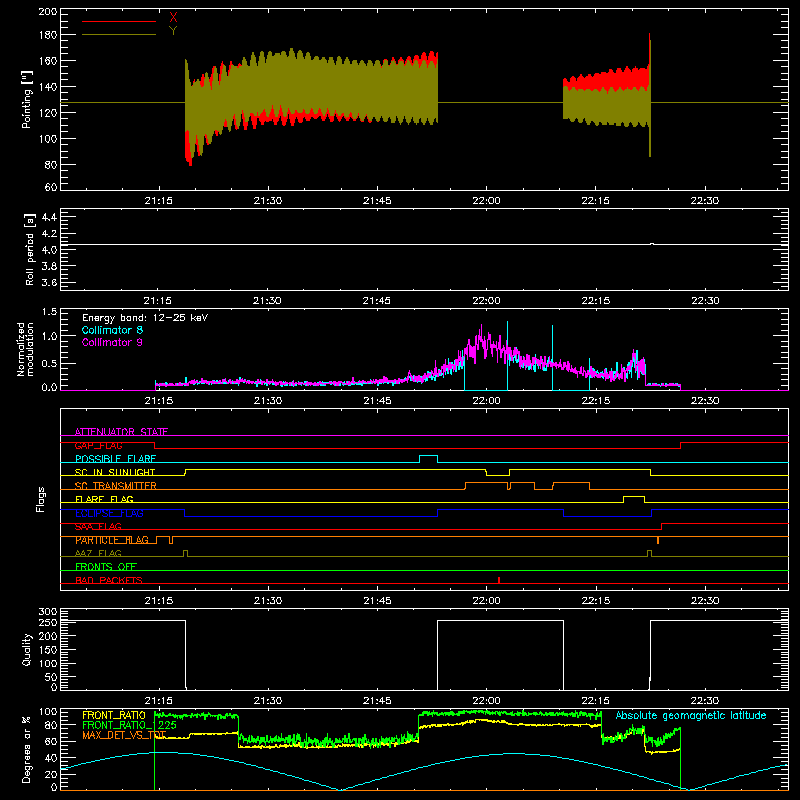The width and height of the screenshot is (800, 800).
Task: Click the 180 tick on Pointing axis
Action: coord(48,35)
